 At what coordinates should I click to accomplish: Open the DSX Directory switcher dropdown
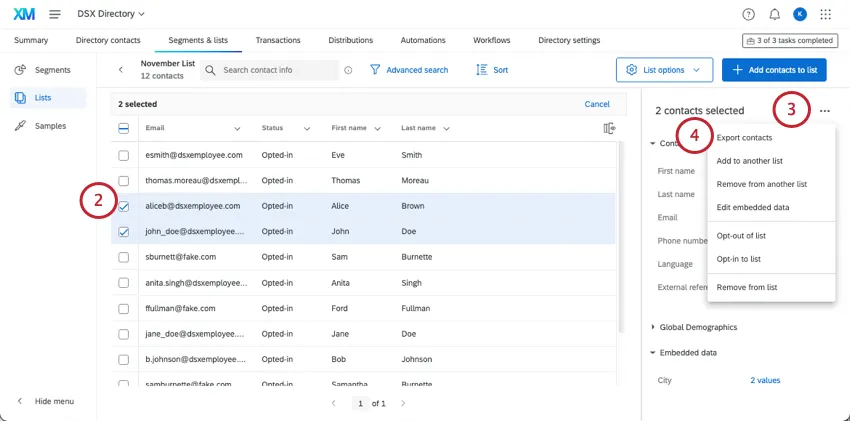point(111,14)
